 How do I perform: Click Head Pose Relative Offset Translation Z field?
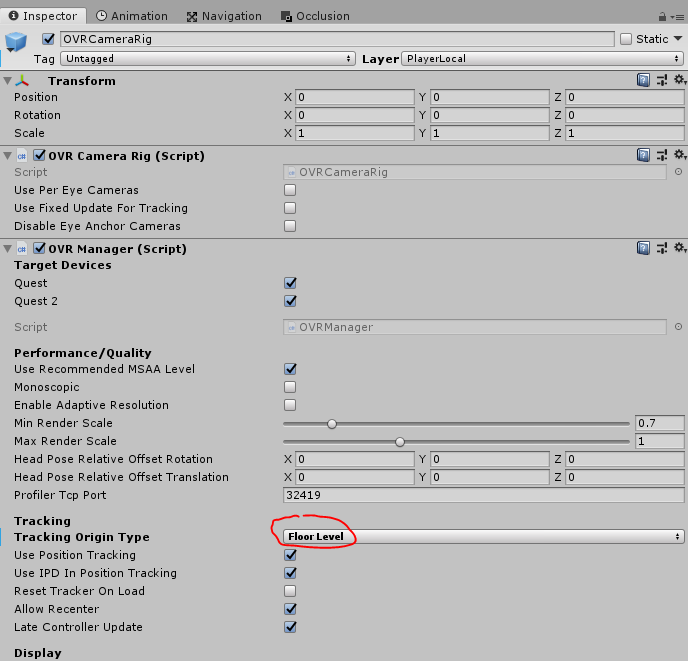click(x=625, y=477)
